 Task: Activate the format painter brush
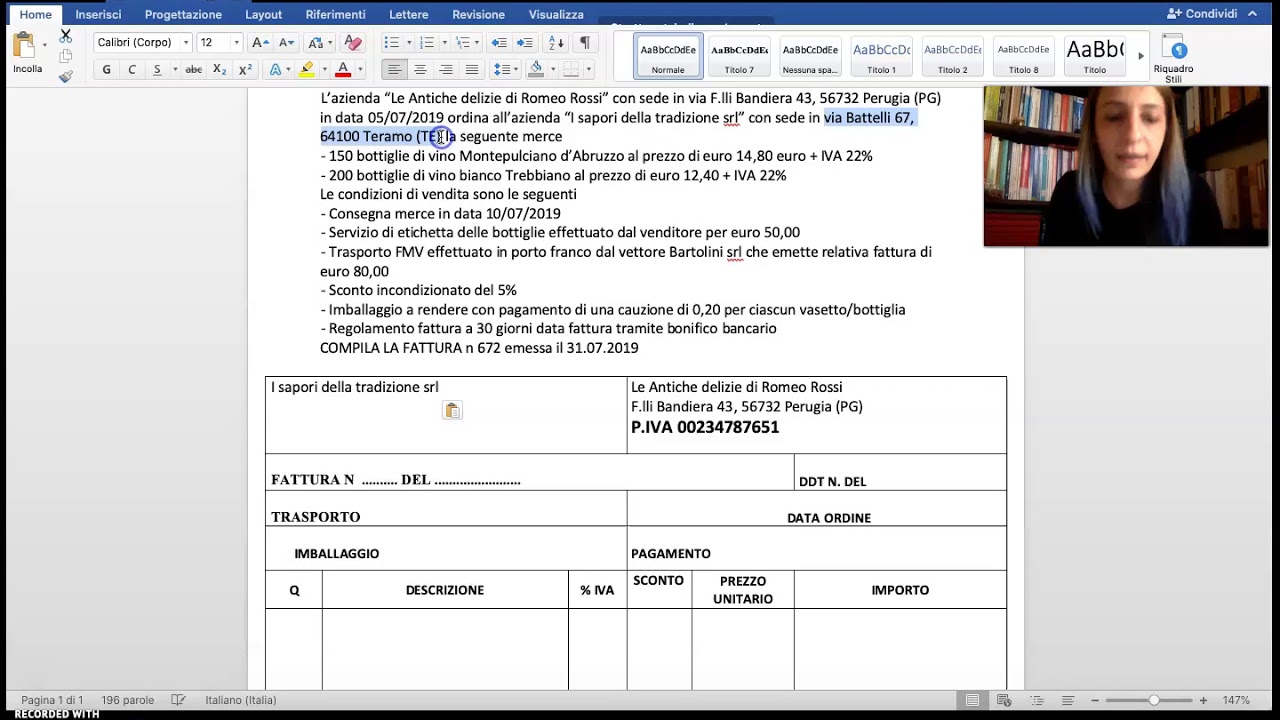tap(65, 76)
